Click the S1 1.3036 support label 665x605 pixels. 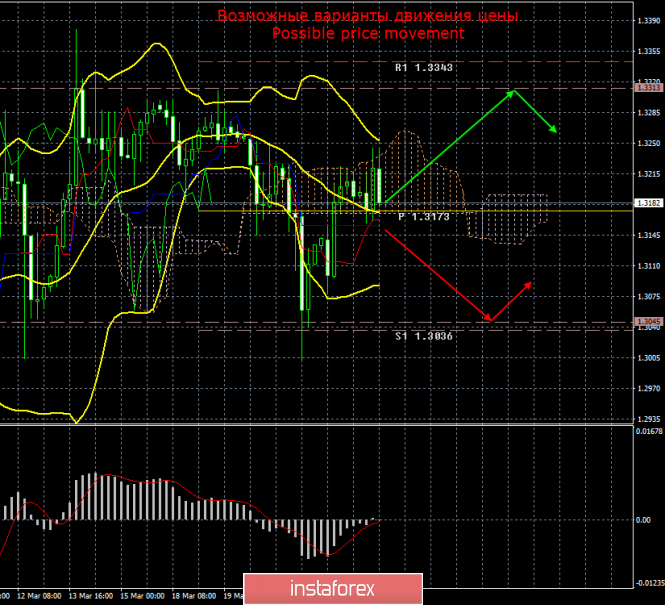(424, 337)
